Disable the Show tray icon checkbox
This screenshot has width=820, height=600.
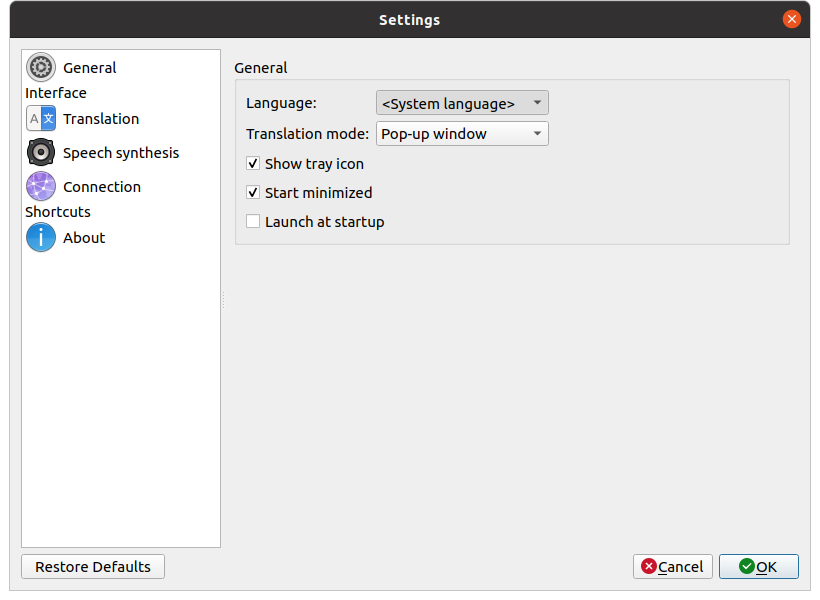click(253, 163)
